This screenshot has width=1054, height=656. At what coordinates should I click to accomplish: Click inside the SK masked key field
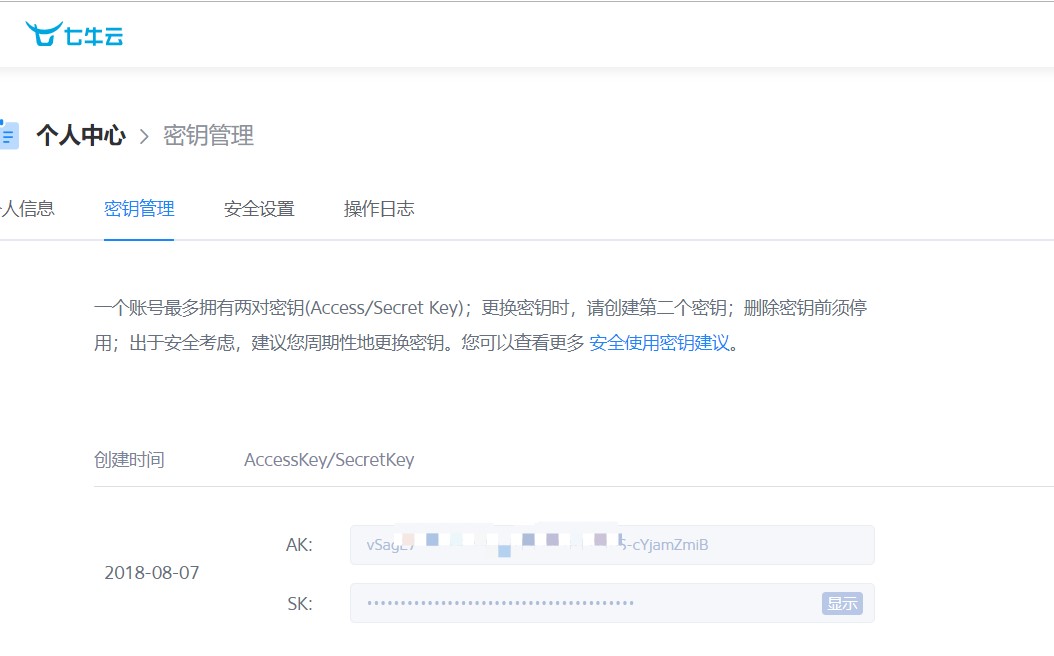[612, 603]
